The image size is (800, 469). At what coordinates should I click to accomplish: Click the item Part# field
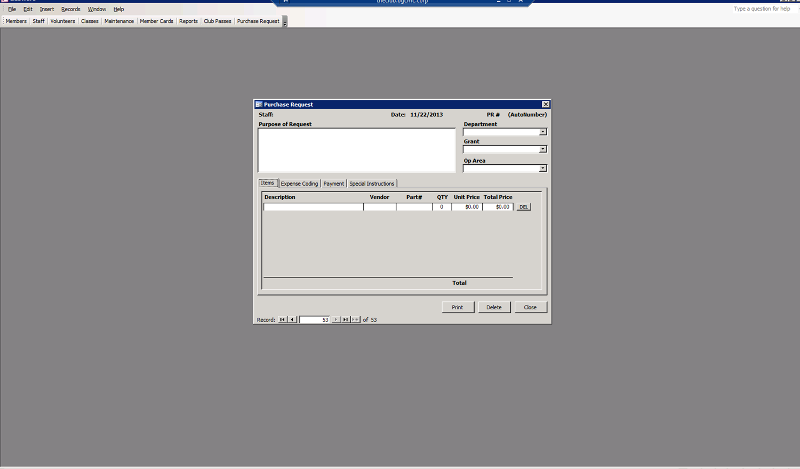click(x=414, y=207)
